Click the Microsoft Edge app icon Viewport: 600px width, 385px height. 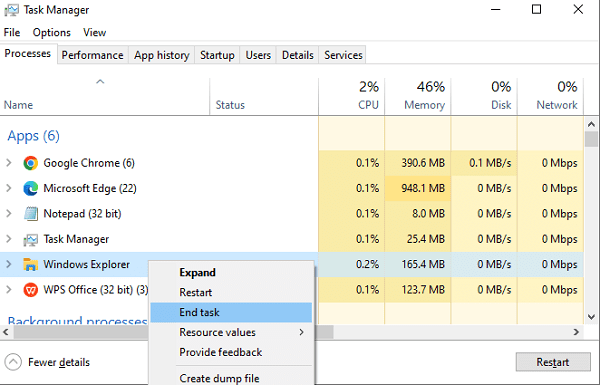point(31,188)
